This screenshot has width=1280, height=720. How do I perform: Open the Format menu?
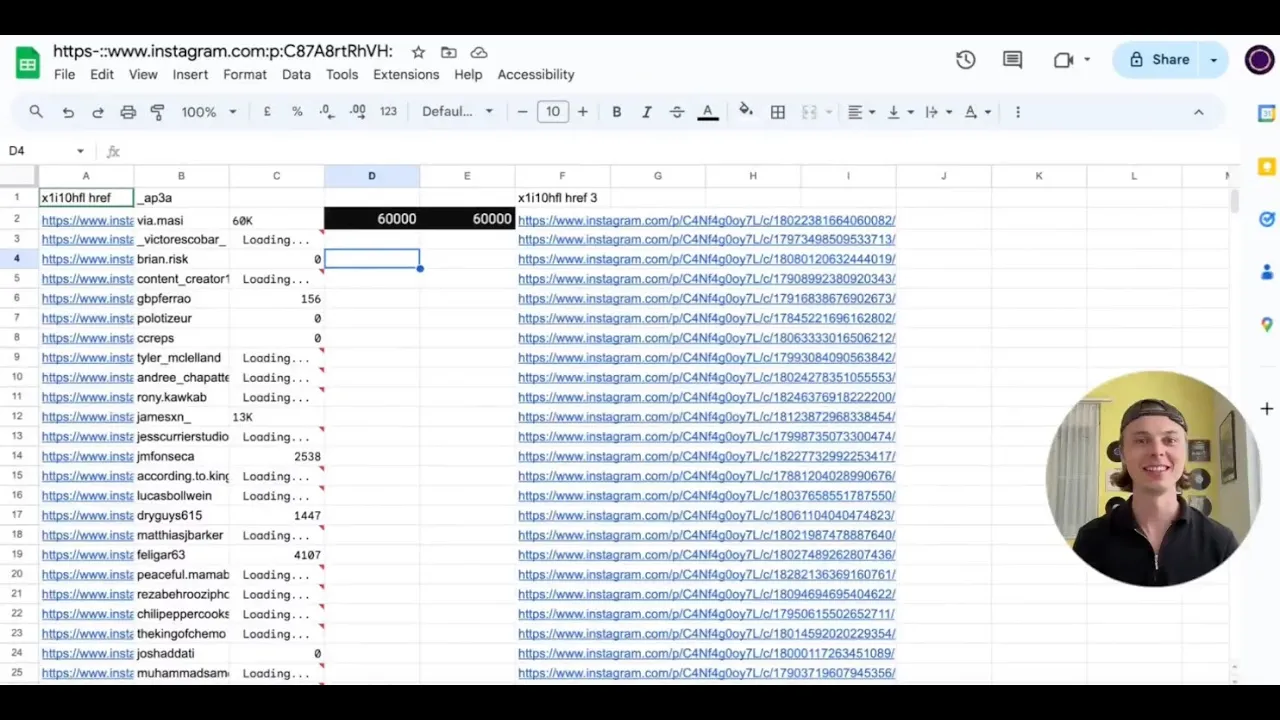245,75
